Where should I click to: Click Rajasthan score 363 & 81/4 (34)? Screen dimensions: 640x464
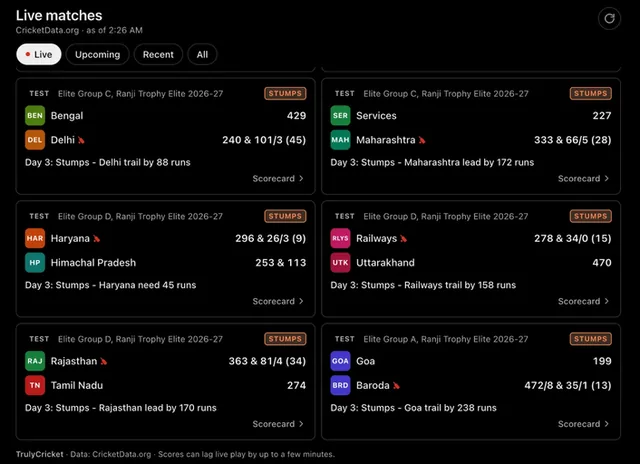267,361
